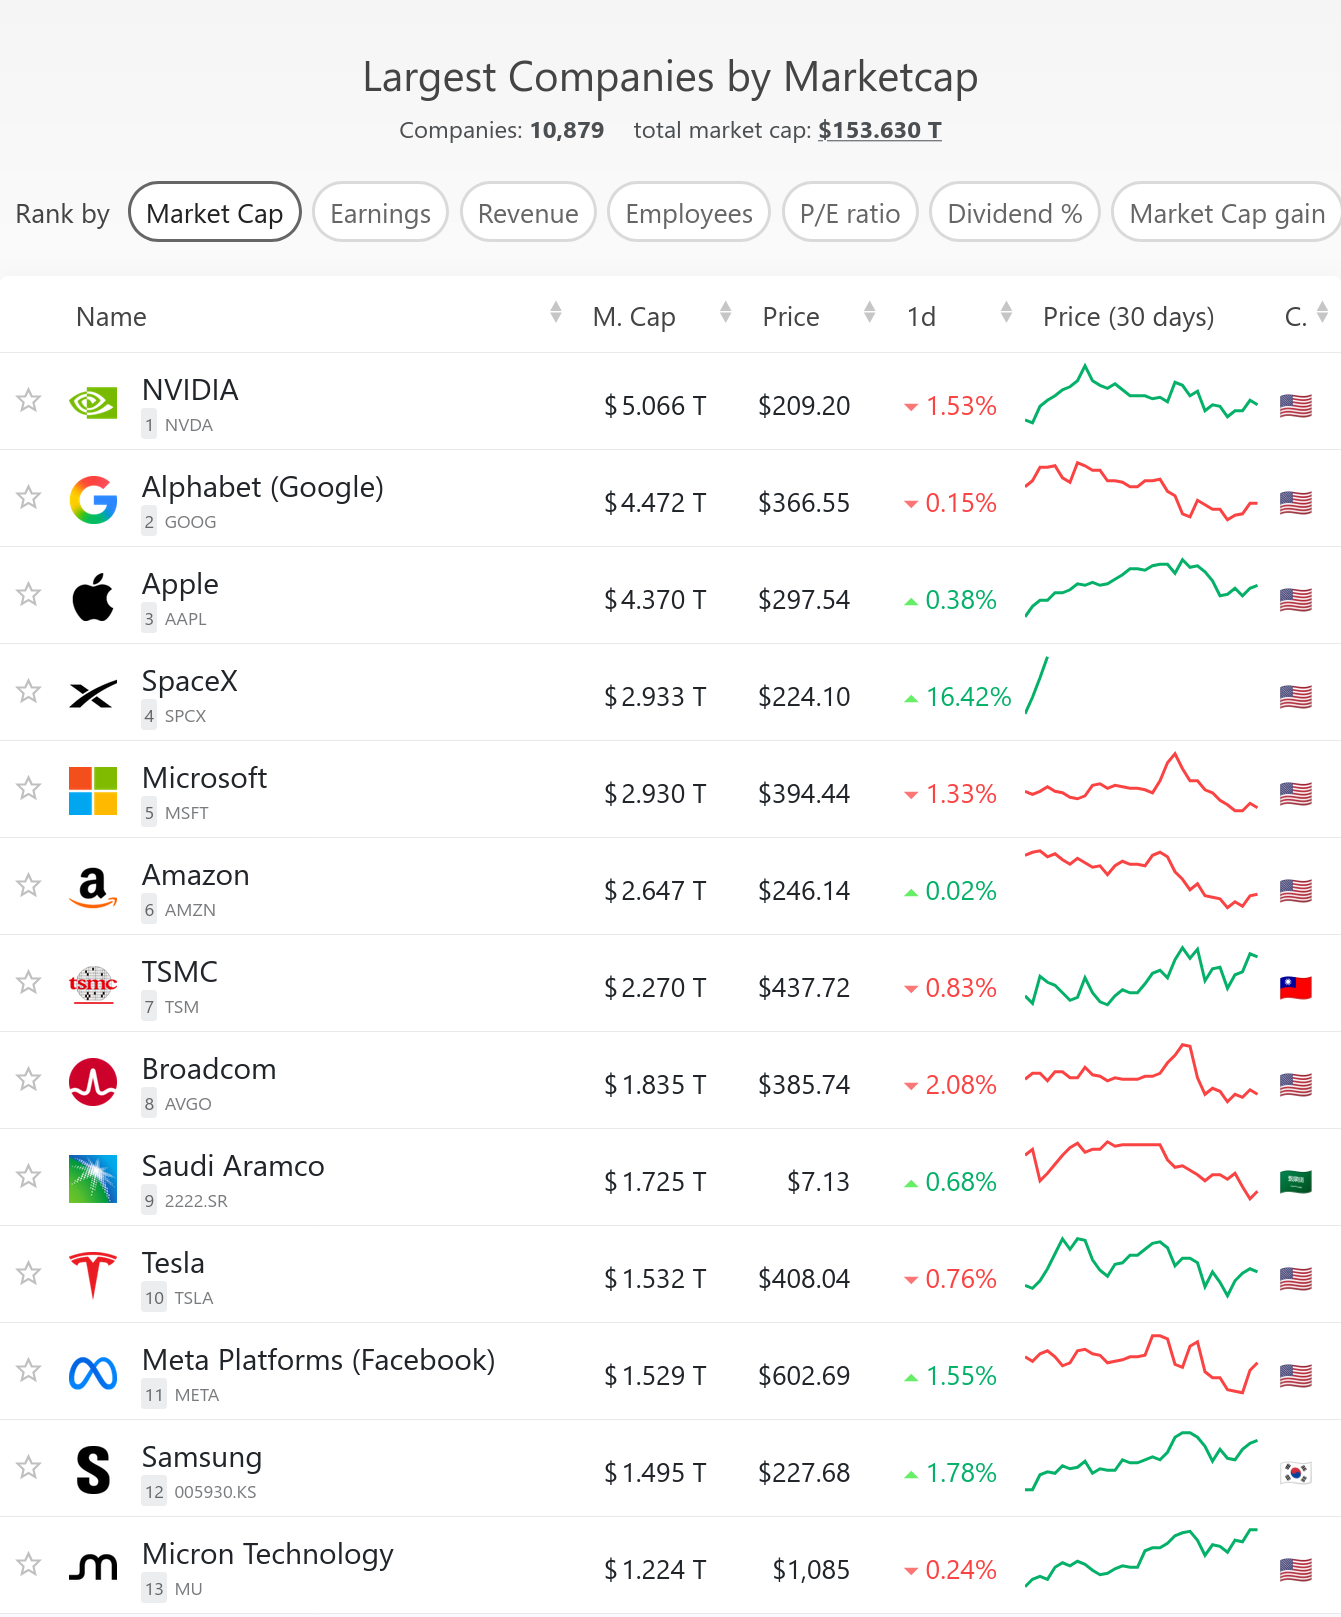Click the NVIDIA logo icon
The height and width of the screenshot is (1617, 1341).
[x=93, y=403]
